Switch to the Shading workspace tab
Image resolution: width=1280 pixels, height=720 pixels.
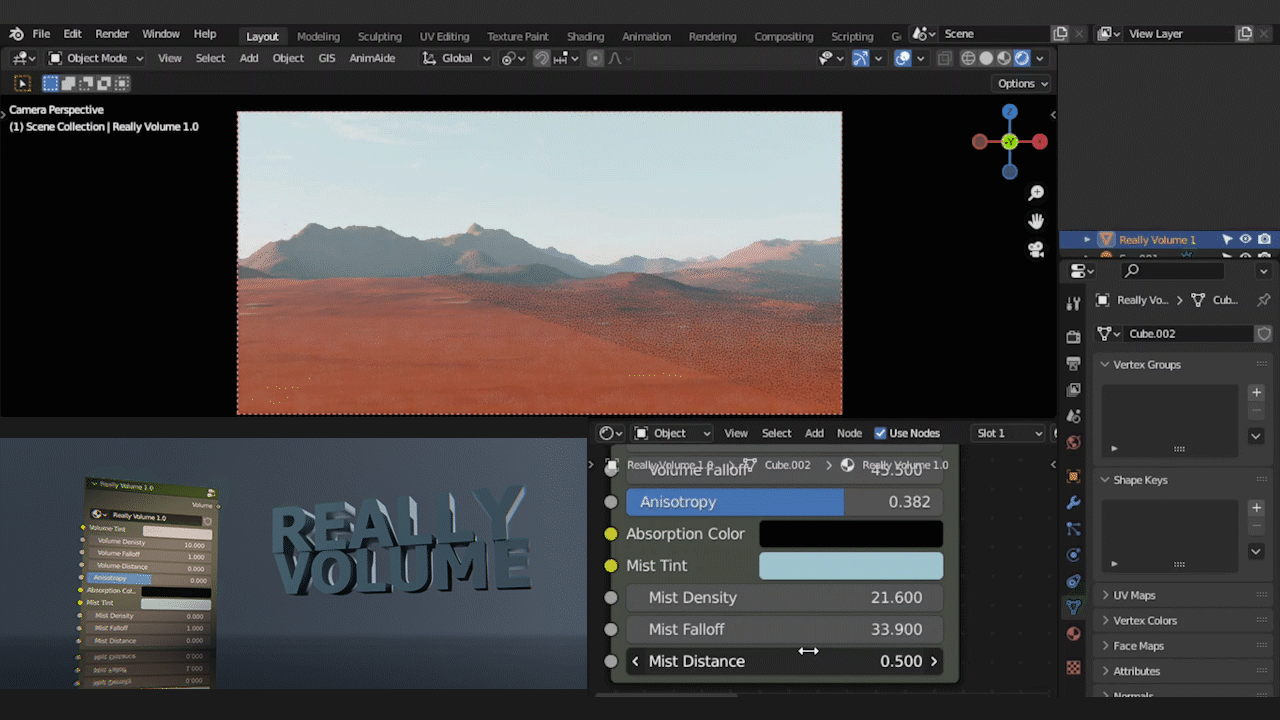pyautogui.click(x=585, y=36)
